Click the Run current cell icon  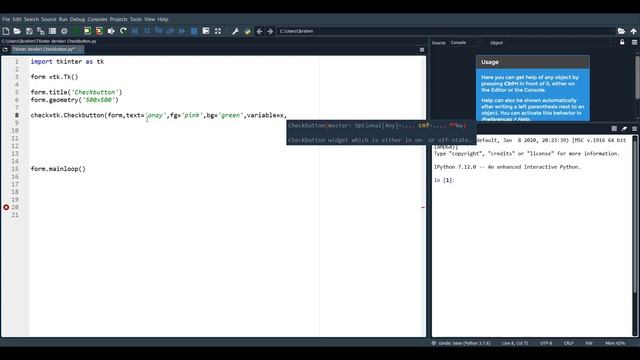coord(88,31)
